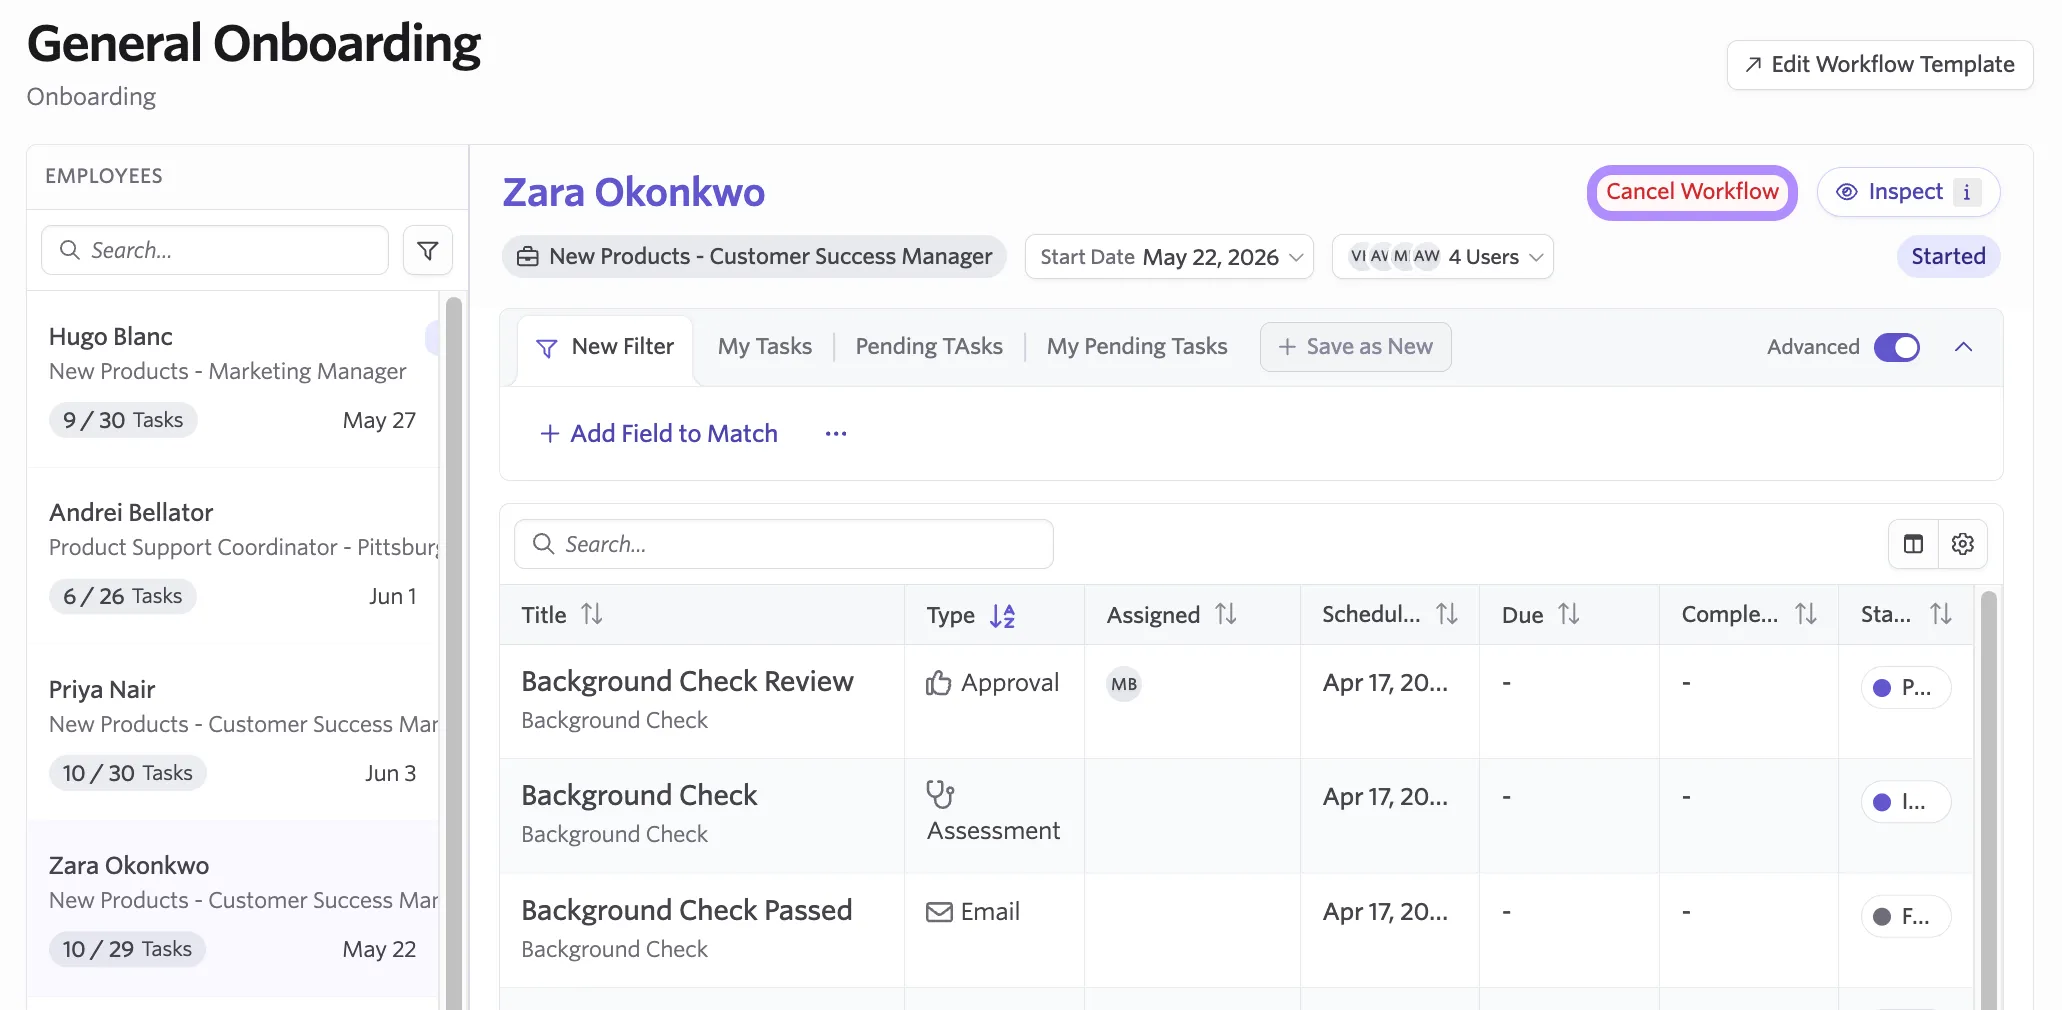Switch to Pending TAsks tab
The image size is (2062, 1010).
[x=929, y=347]
